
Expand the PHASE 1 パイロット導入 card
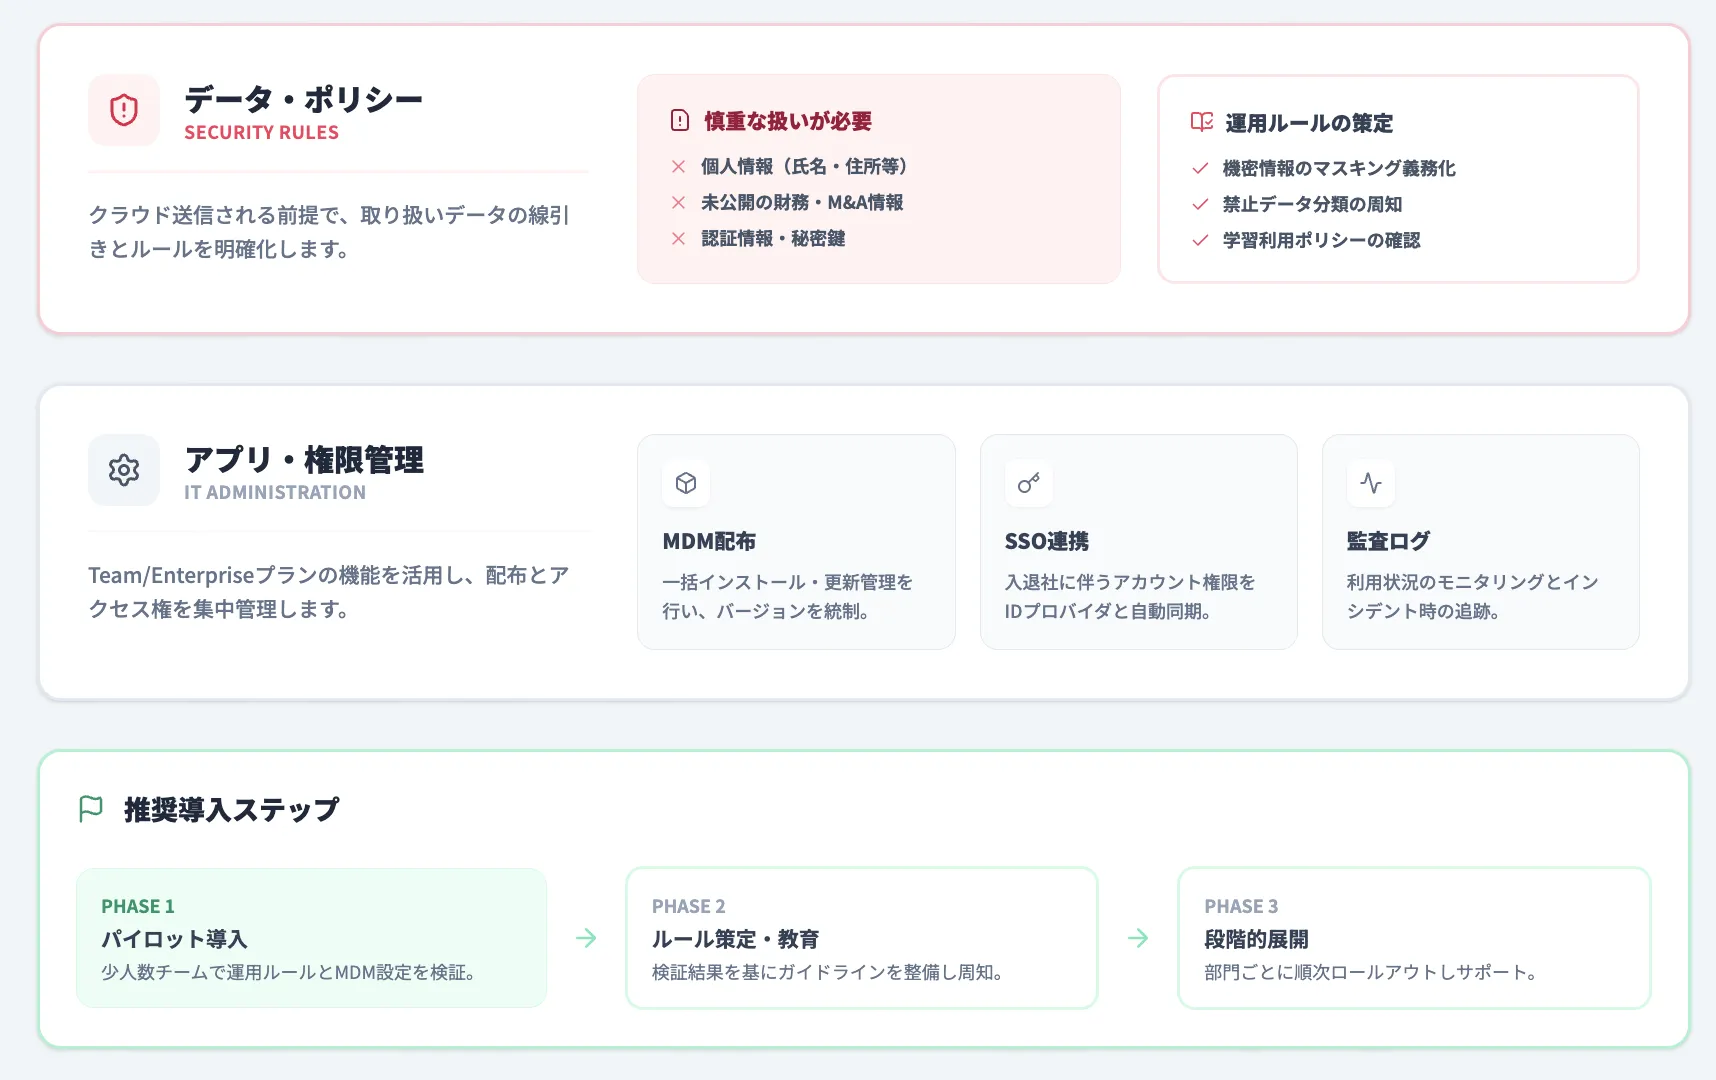coord(311,938)
